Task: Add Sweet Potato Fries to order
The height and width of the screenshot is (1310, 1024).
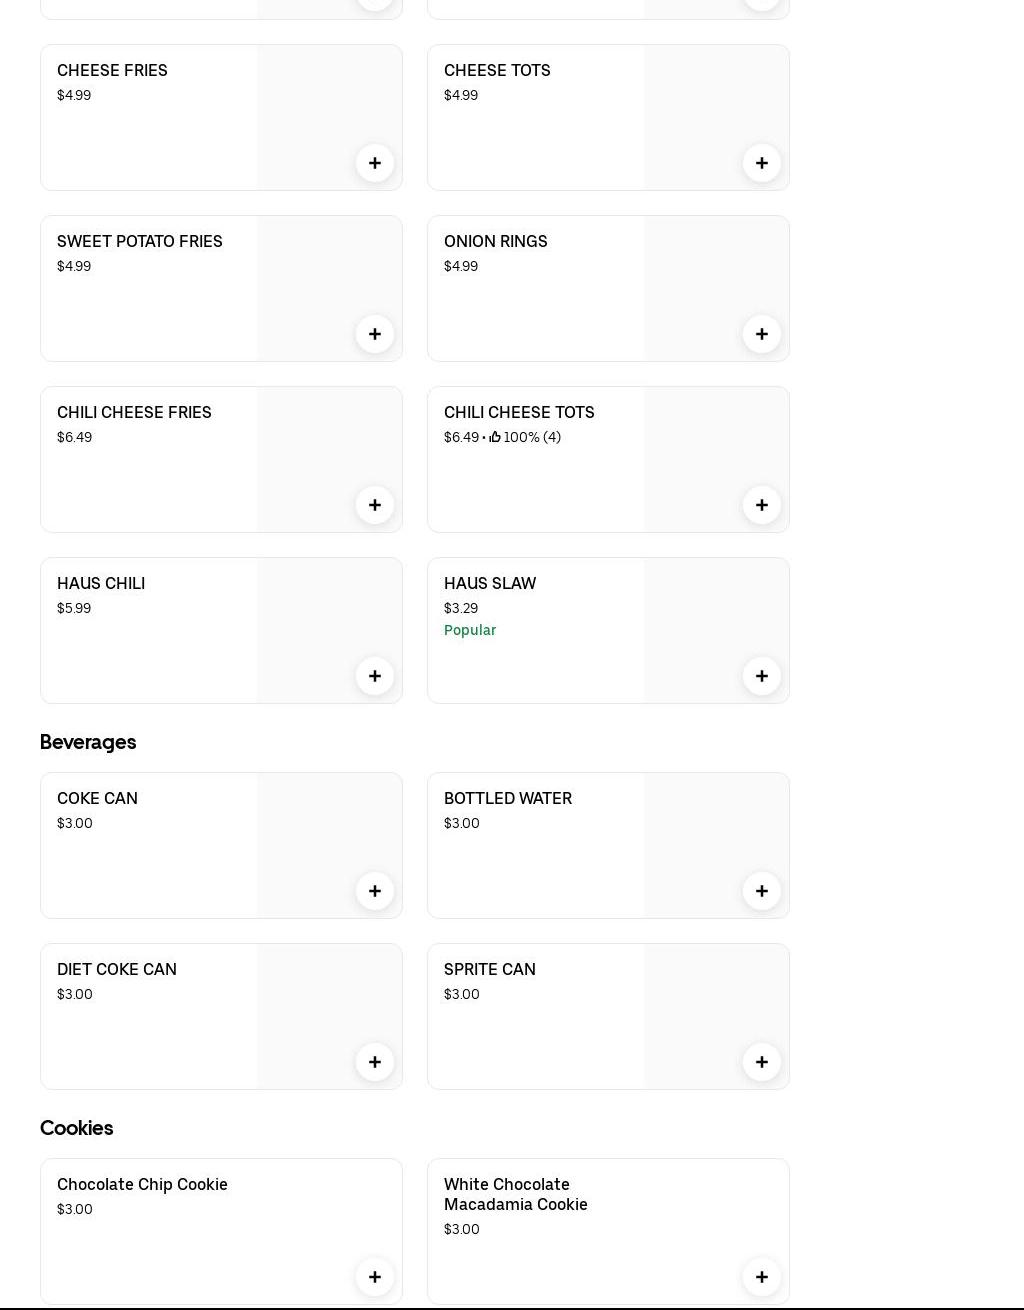Action: 375,334
